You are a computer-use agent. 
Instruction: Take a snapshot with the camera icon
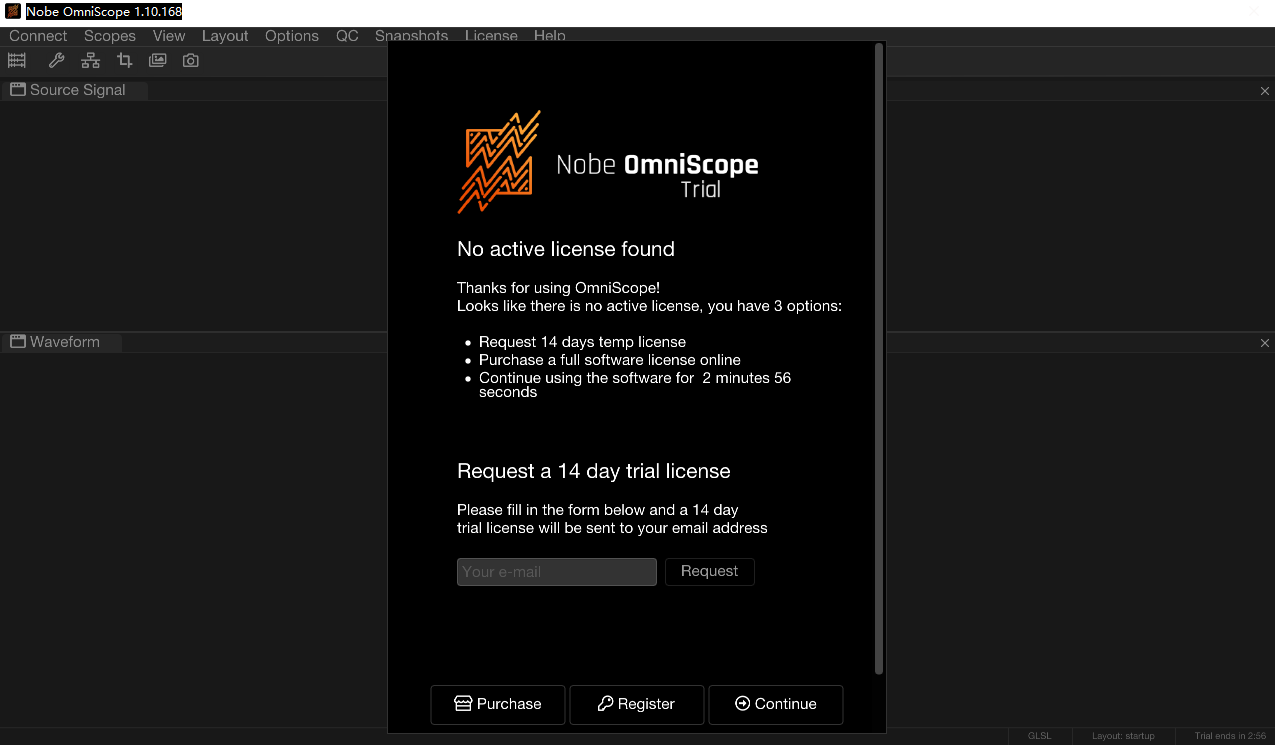pos(191,61)
